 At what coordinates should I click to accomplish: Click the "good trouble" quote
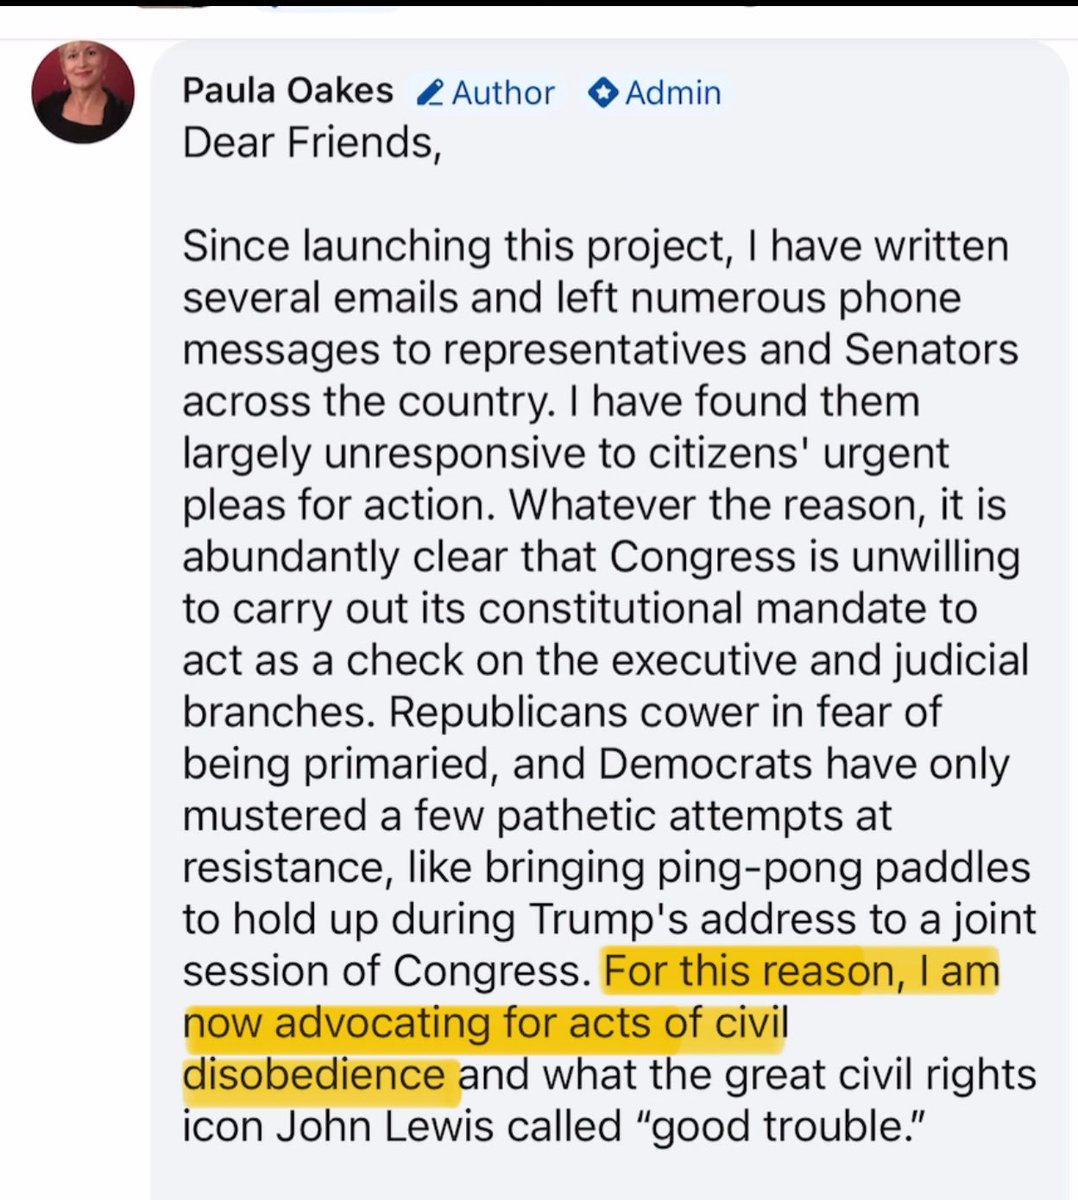(784, 1127)
